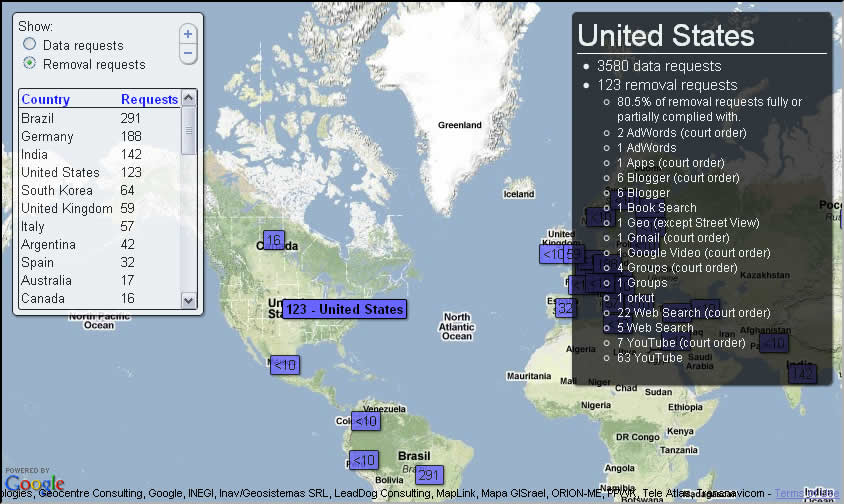Sort table by Requests column header
The width and height of the screenshot is (844, 504).
point(149,99)
